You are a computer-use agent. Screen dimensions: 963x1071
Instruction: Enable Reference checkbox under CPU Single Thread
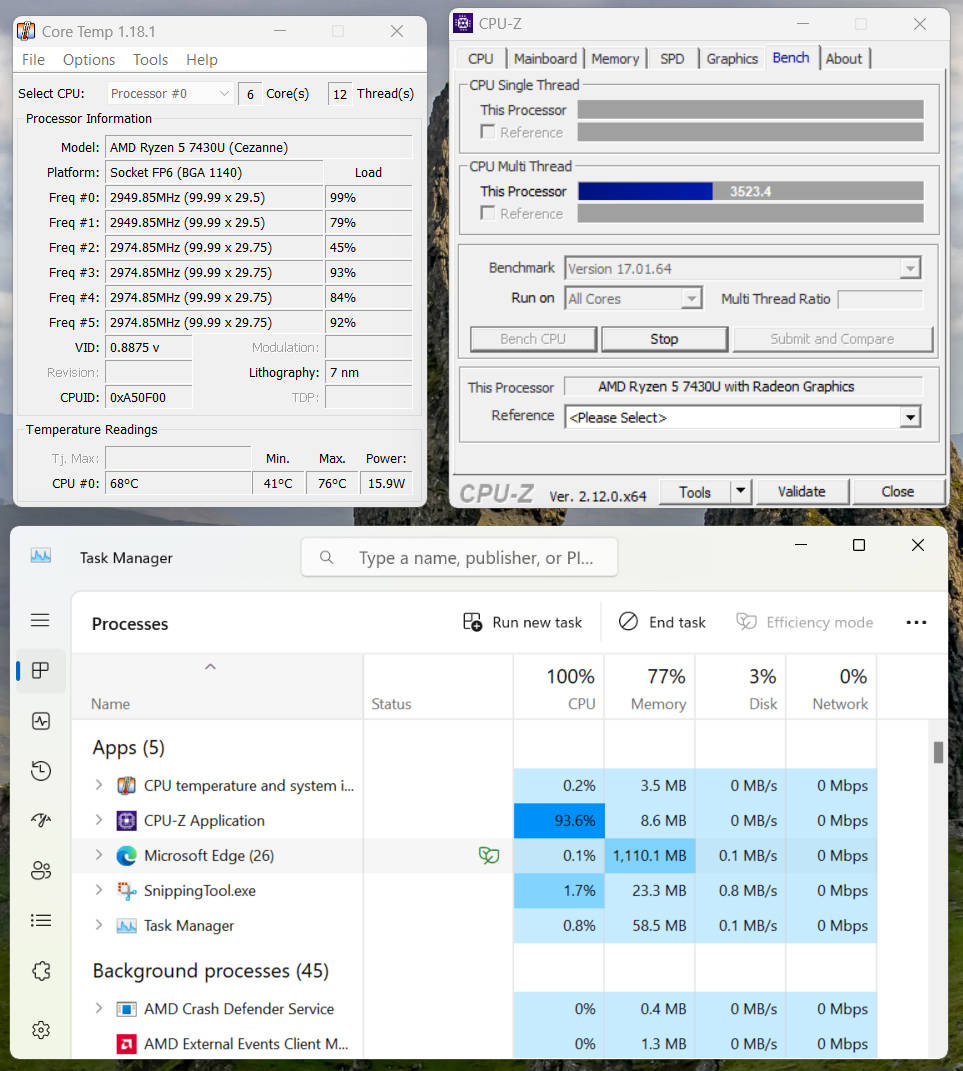coord(488,131)
